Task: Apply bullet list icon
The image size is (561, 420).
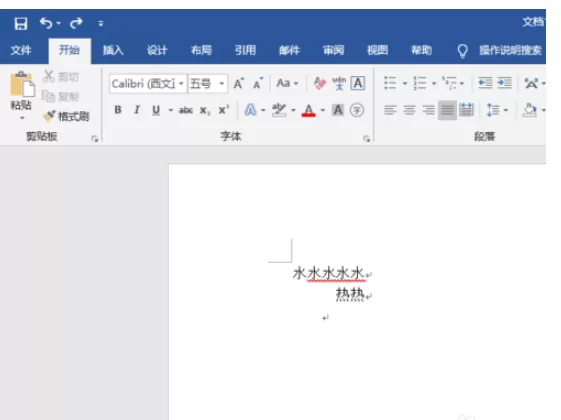Action: coord(390,83)
